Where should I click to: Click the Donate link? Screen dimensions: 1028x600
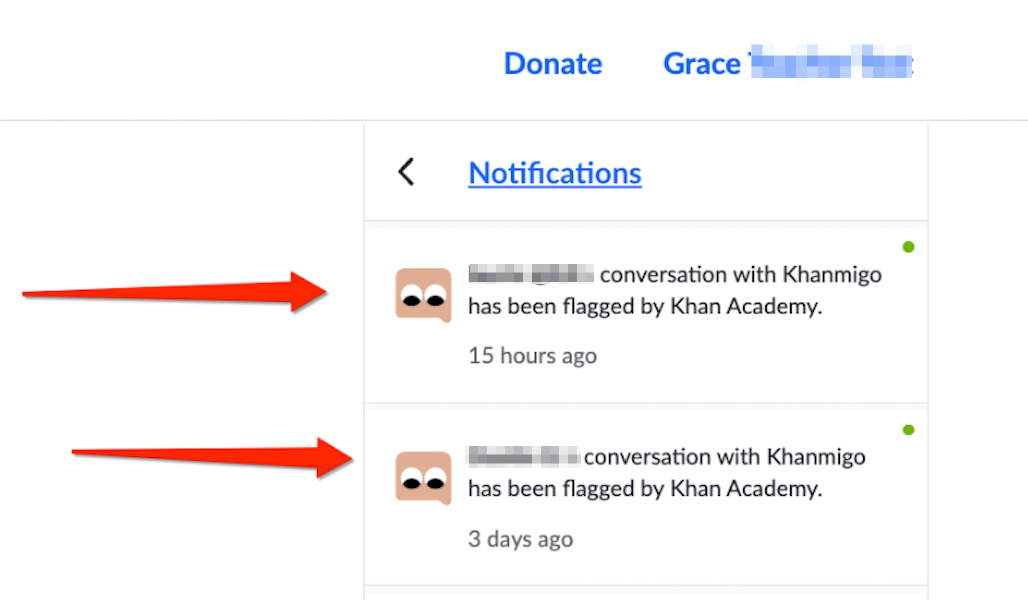[x=553, y=64]
